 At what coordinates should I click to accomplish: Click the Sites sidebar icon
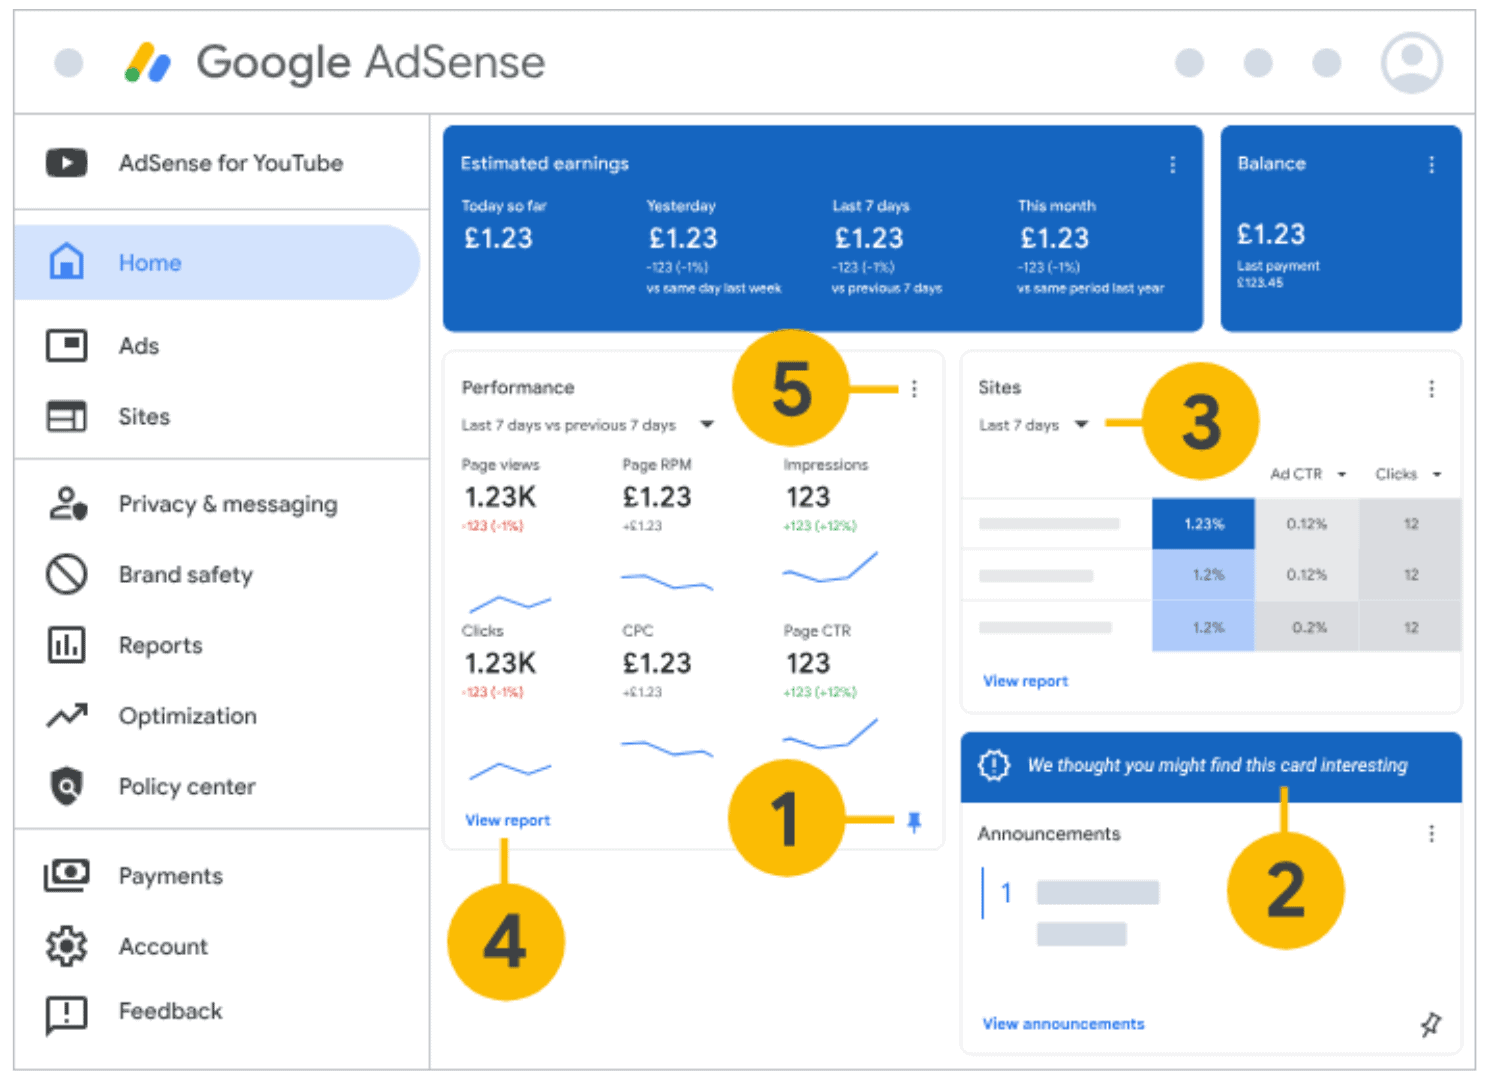[66, 416]
